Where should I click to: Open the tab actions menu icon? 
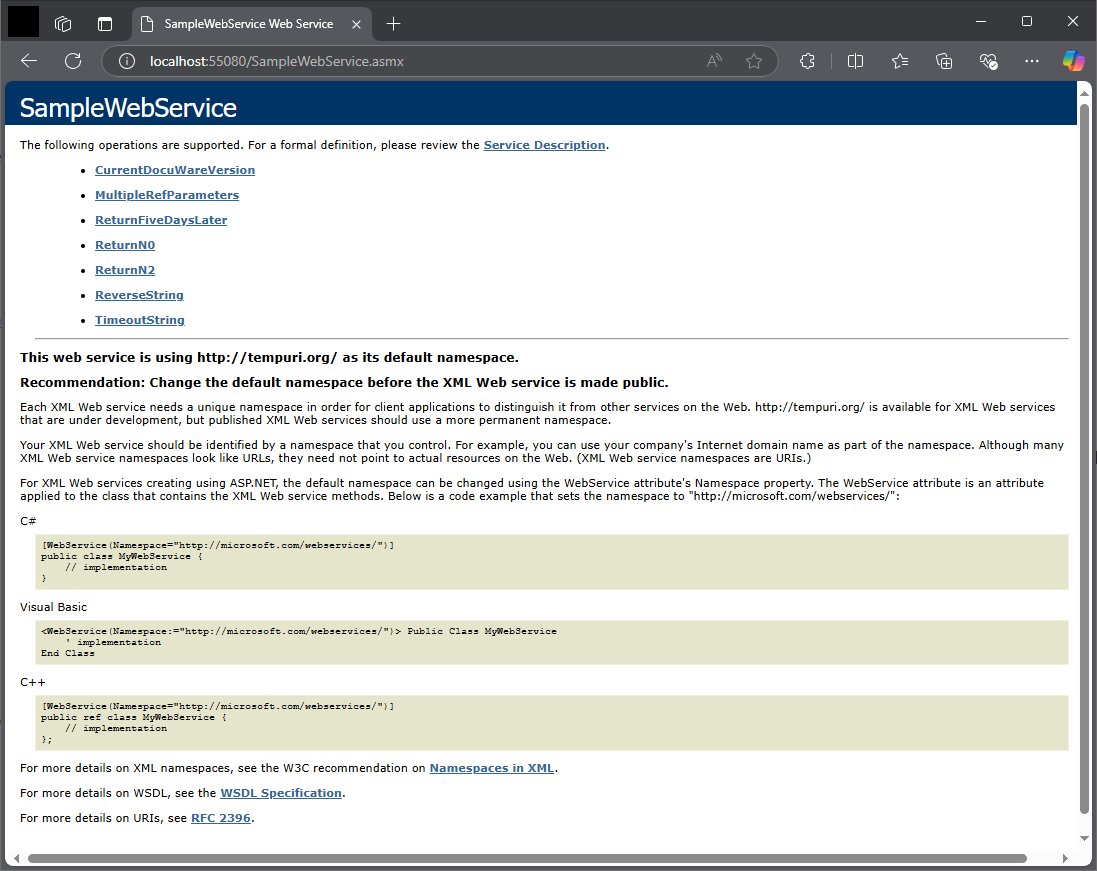pyautogui.click(x=105, y=24)
